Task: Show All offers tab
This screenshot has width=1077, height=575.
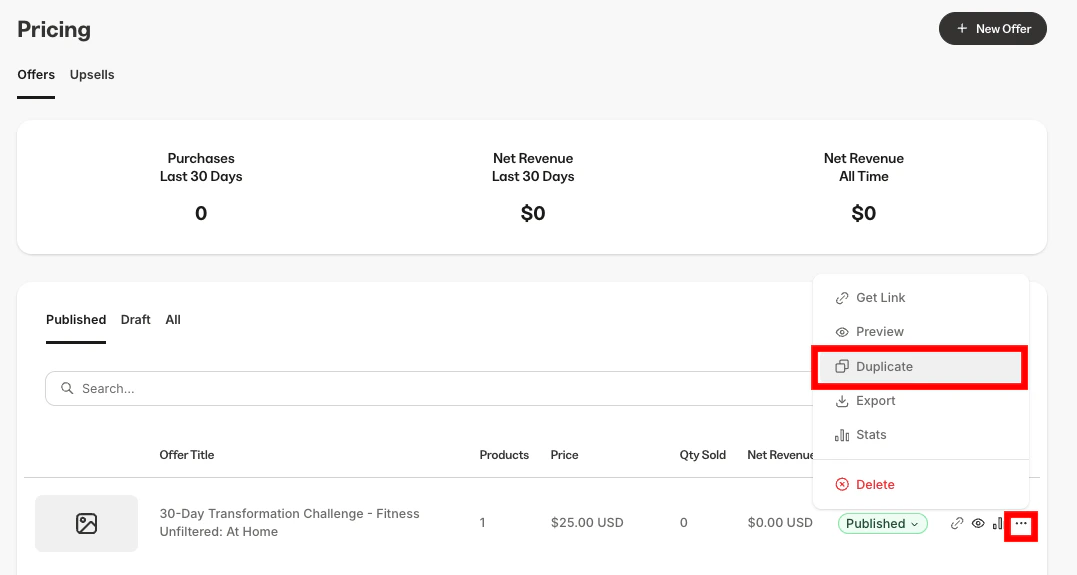Action: tap(173, 319)
